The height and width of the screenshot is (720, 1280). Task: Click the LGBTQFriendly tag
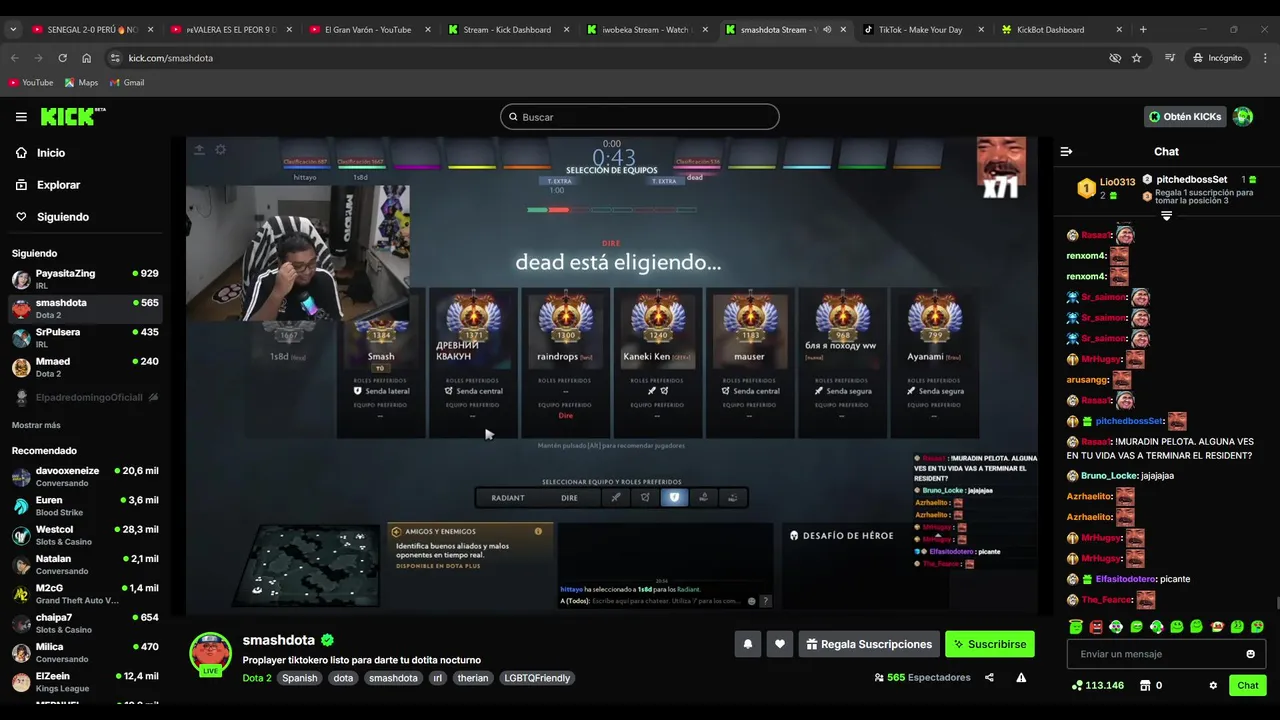537,678
